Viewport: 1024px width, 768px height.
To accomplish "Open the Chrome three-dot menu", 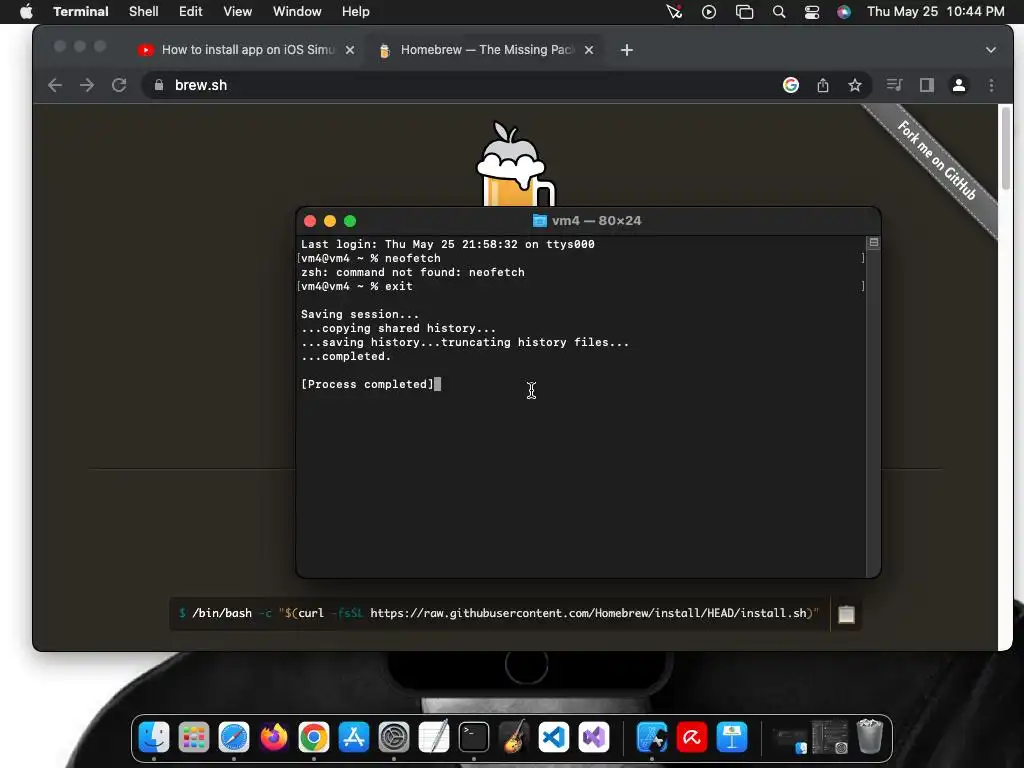I will tap(991, 85).
